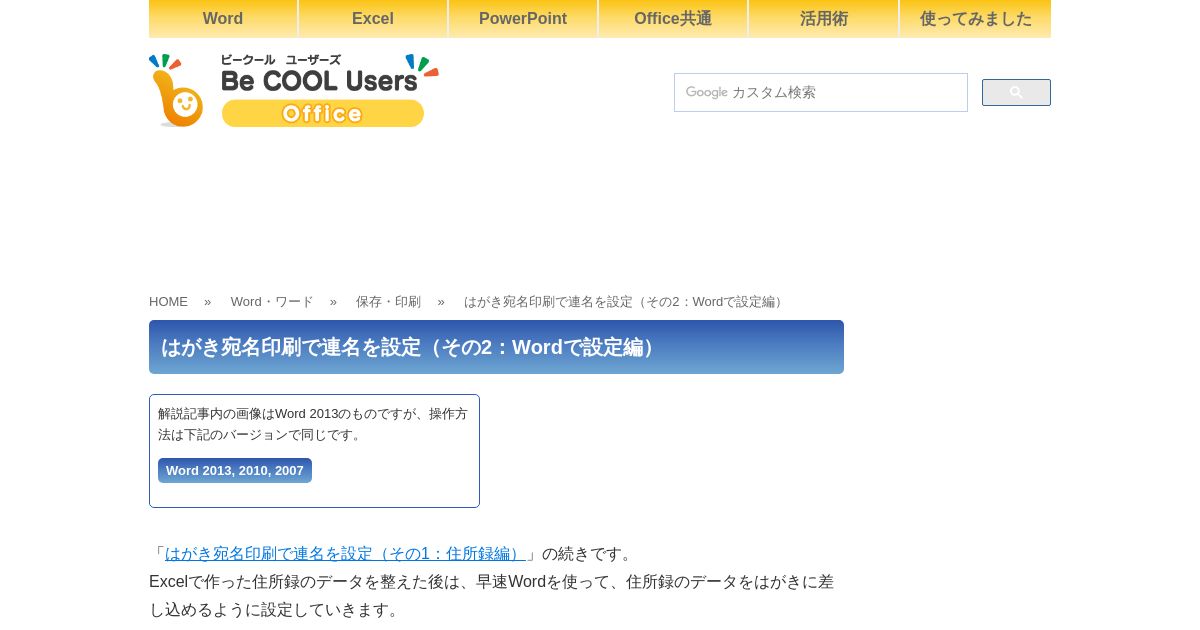Image resolution: width=1200 pixels, height=630 pixels.
Task: Click the Be COOL Users mascot icon
Action: [177, 91]
